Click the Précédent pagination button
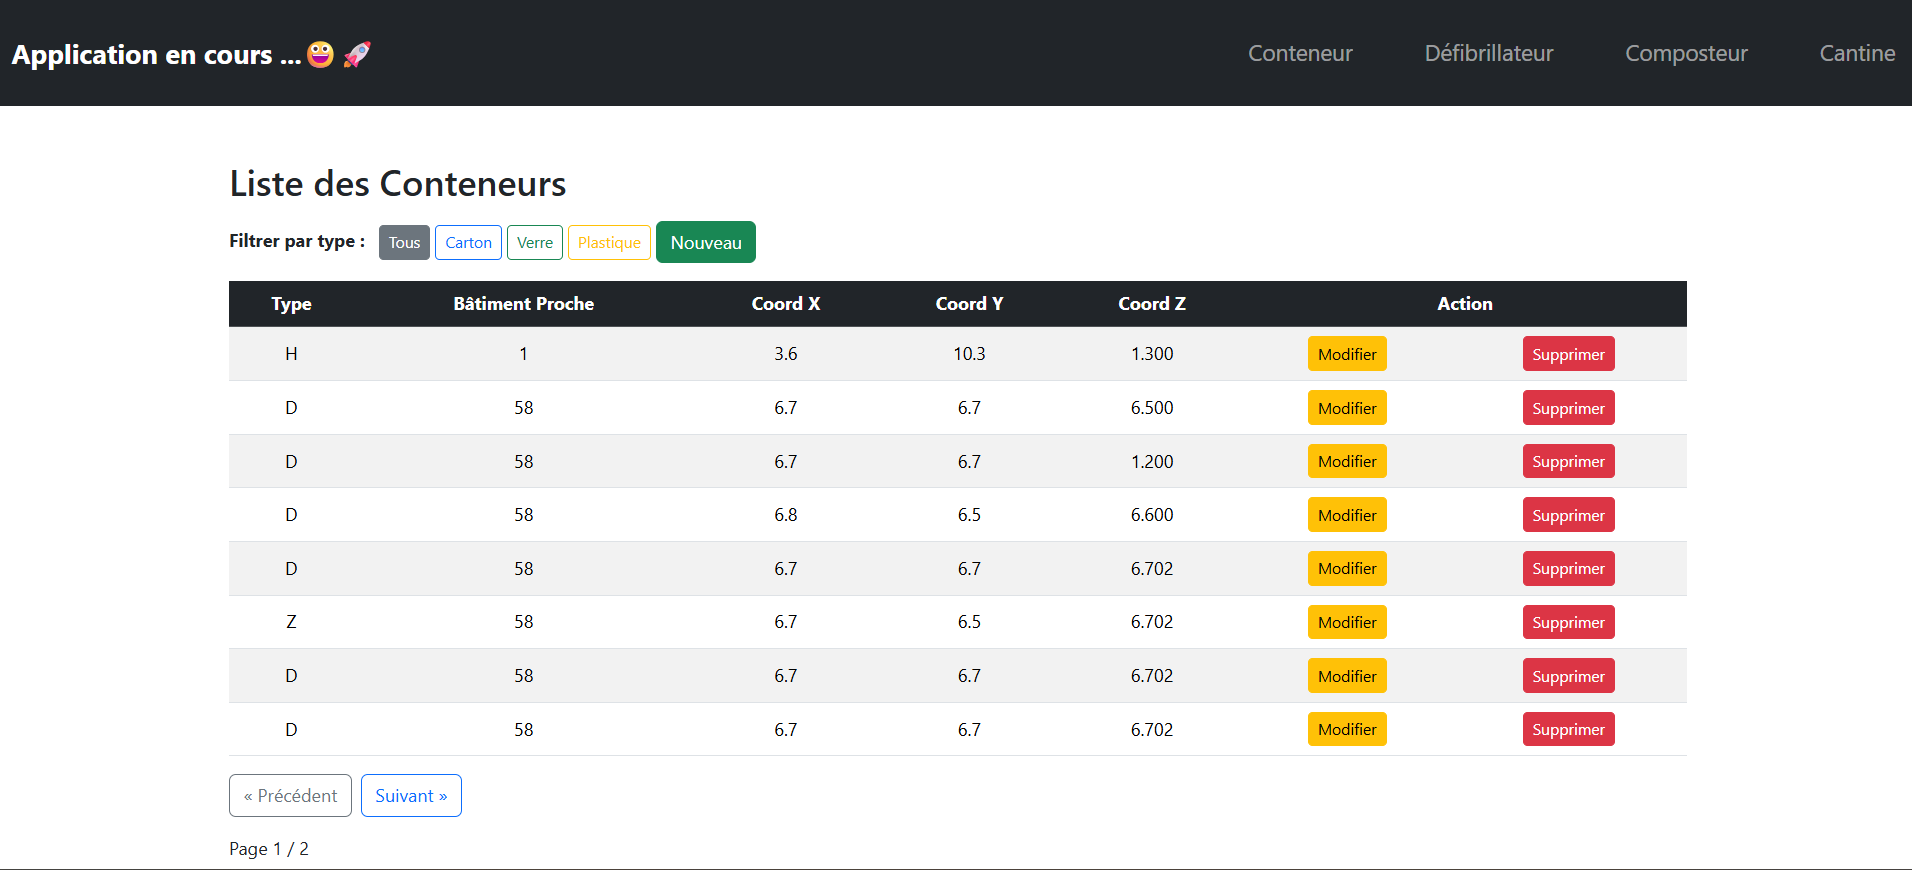The width and height of the screenshot is (1912, 870). pyautogui.click(x=290, y=796)
